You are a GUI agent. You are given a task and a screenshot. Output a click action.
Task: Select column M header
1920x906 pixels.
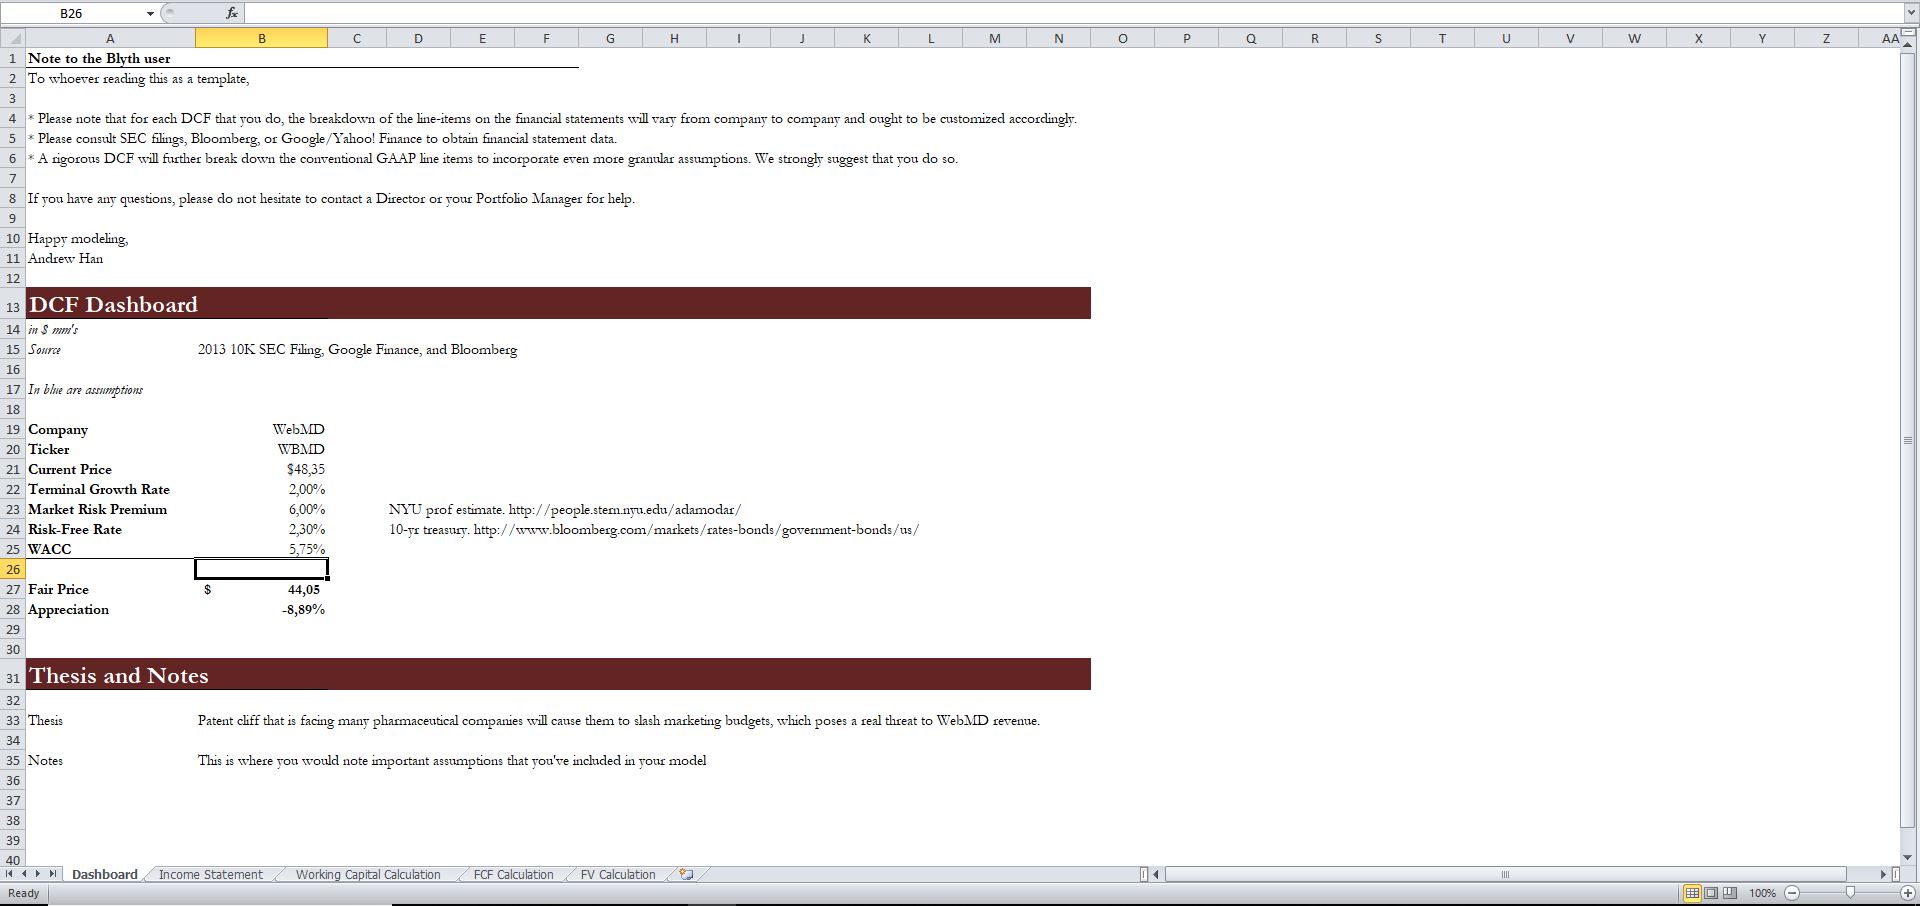coord(994,38)
